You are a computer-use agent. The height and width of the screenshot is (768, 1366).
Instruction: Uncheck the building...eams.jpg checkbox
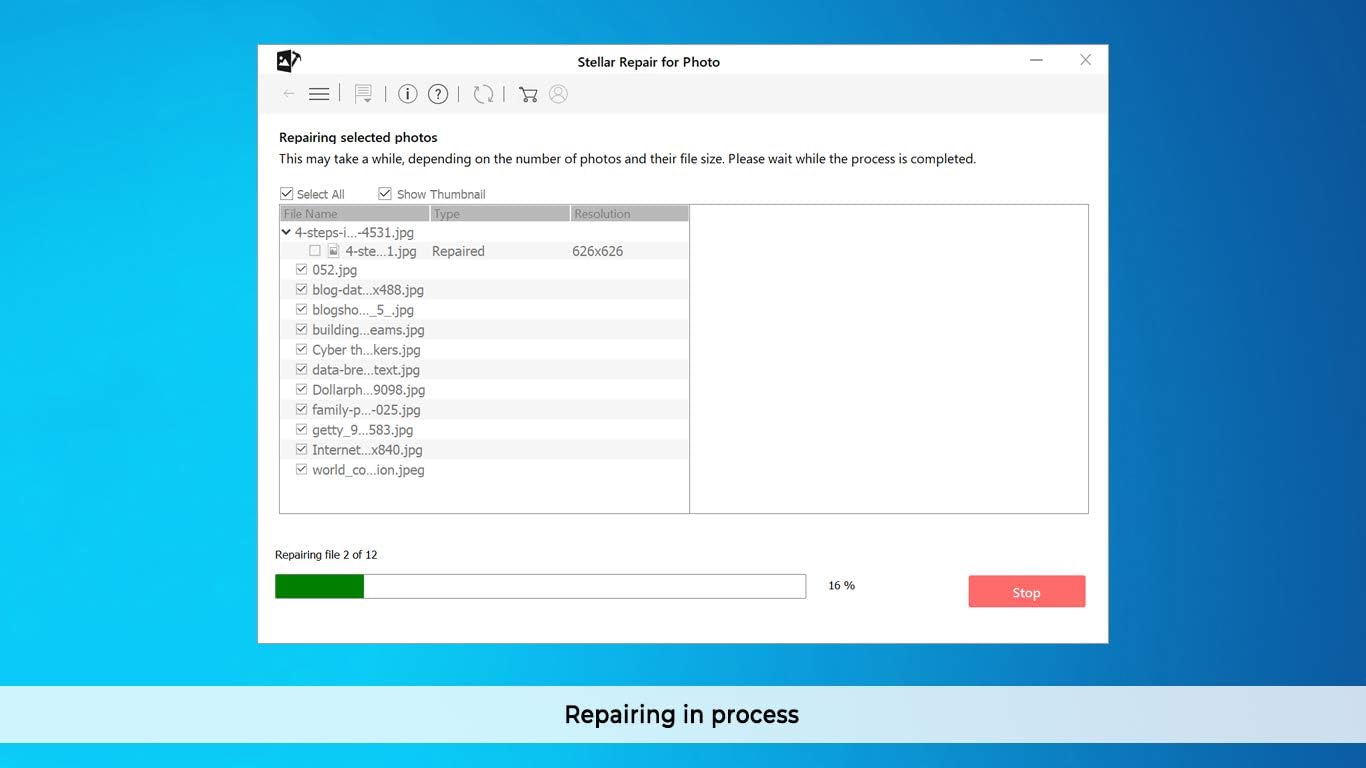[x=301, y=330]
